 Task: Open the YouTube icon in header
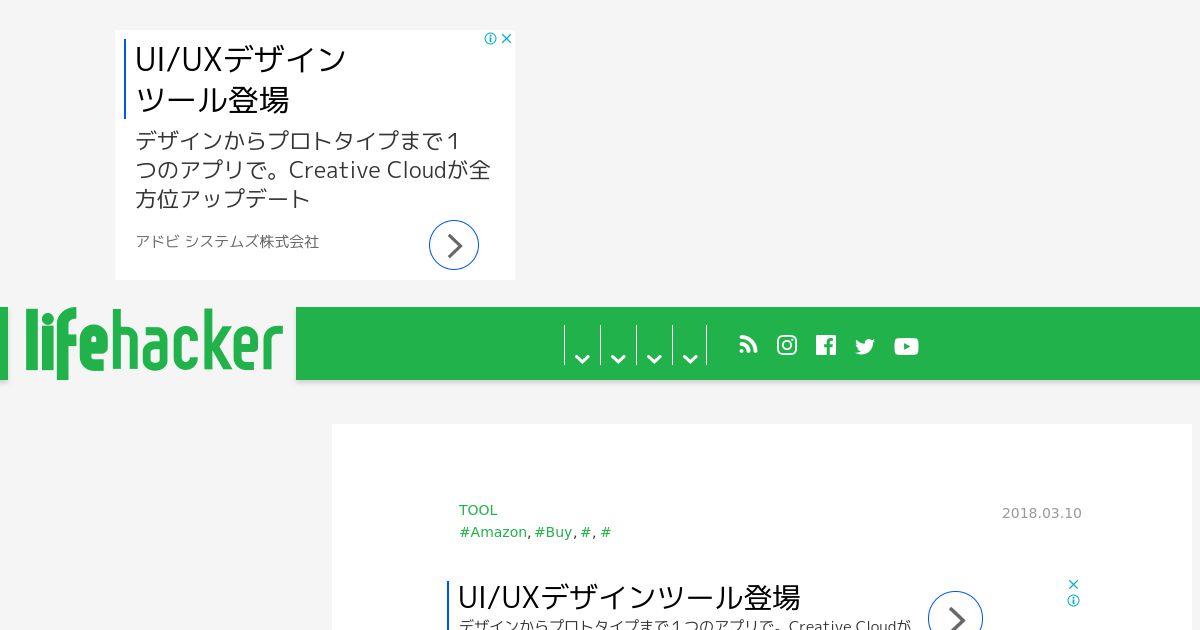(x=906, y=346)
